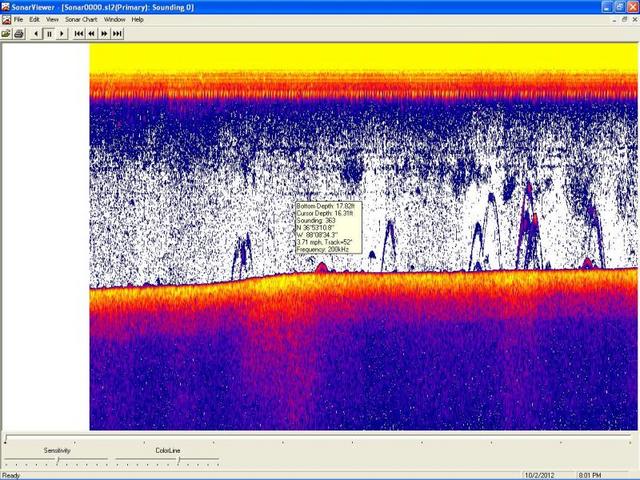Open the View menu

point(52,20)
